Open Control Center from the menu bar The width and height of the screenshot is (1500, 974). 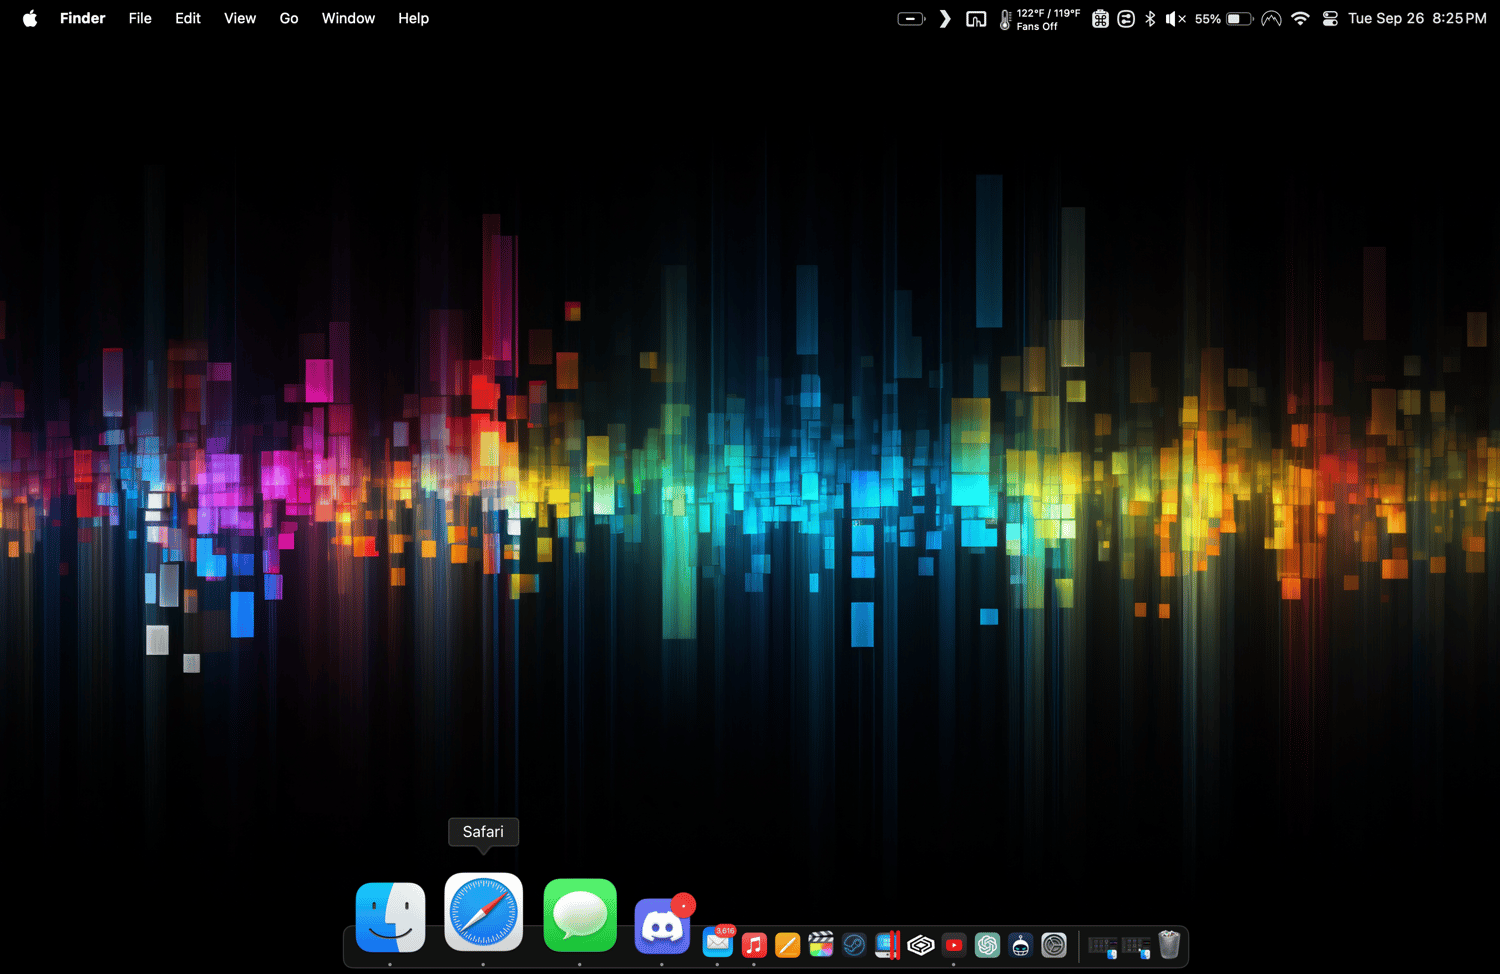[x=1330, y=18]
